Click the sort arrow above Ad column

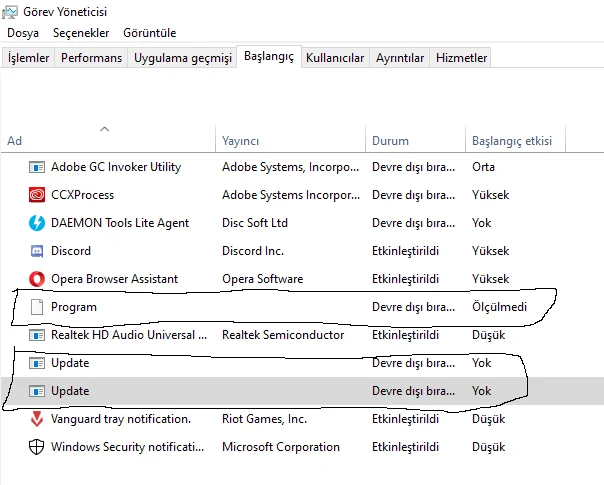[x=104, y=129]
